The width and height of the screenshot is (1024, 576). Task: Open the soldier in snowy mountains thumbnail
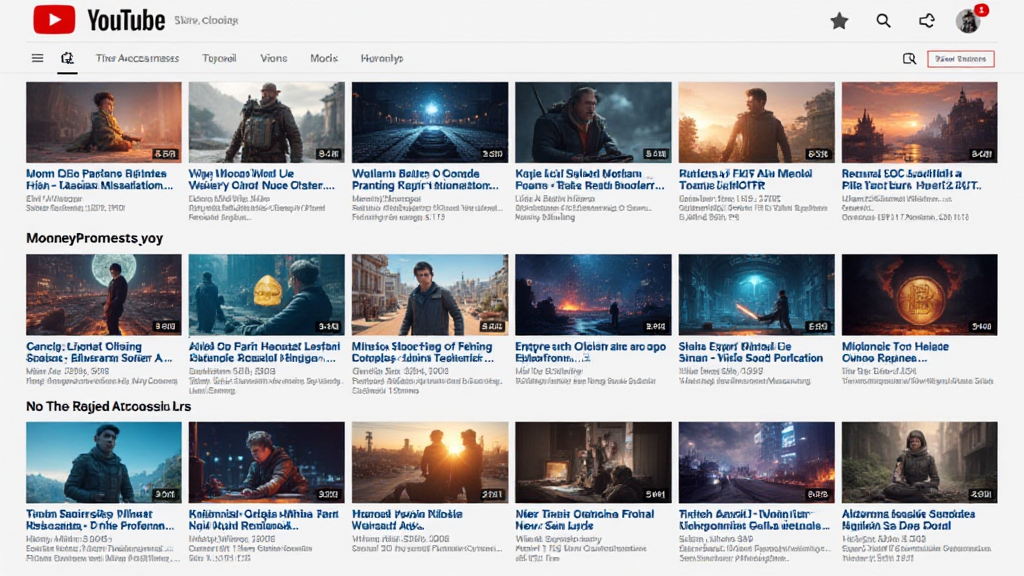266,122
